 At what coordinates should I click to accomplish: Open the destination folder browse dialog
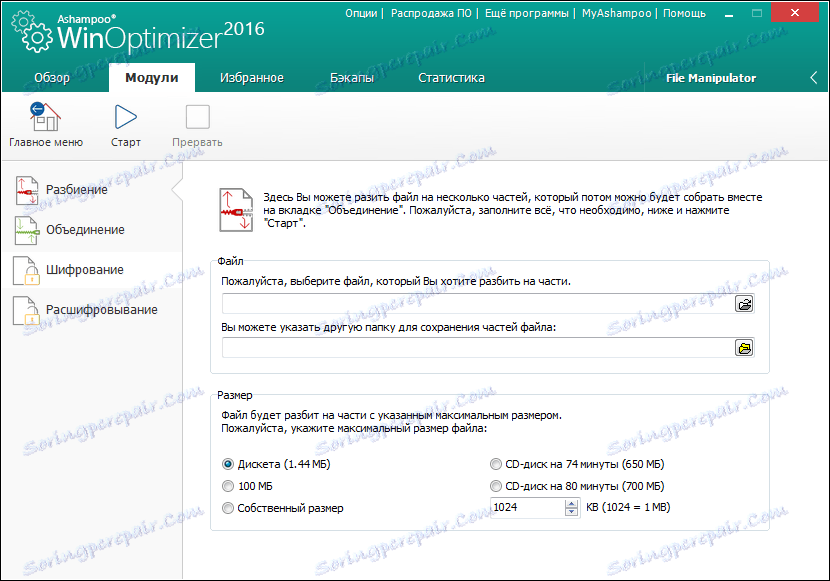point(743,349)
